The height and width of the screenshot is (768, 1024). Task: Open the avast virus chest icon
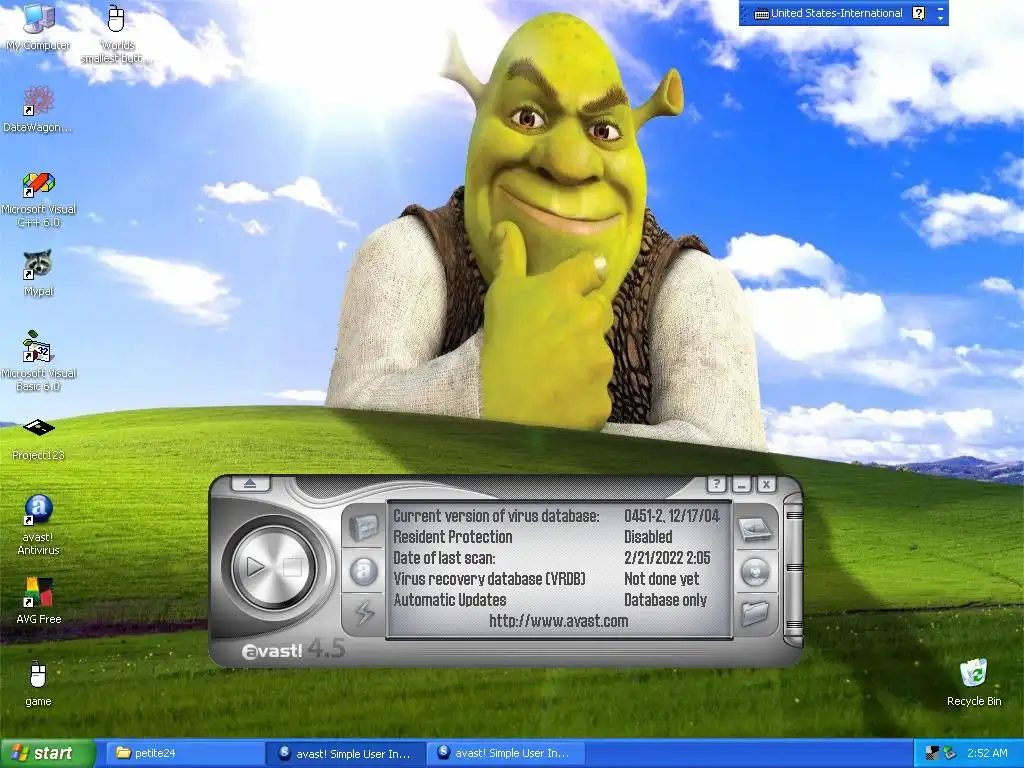point(363,528)
